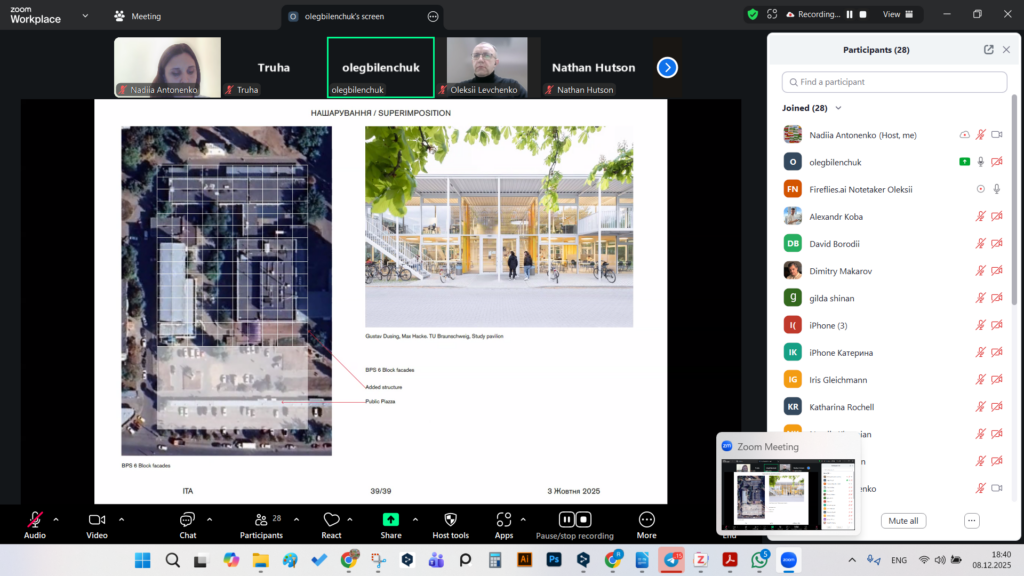1024x576 pixels.
Task: Toggle the Video camera on or off
Action: click(97, 519)
